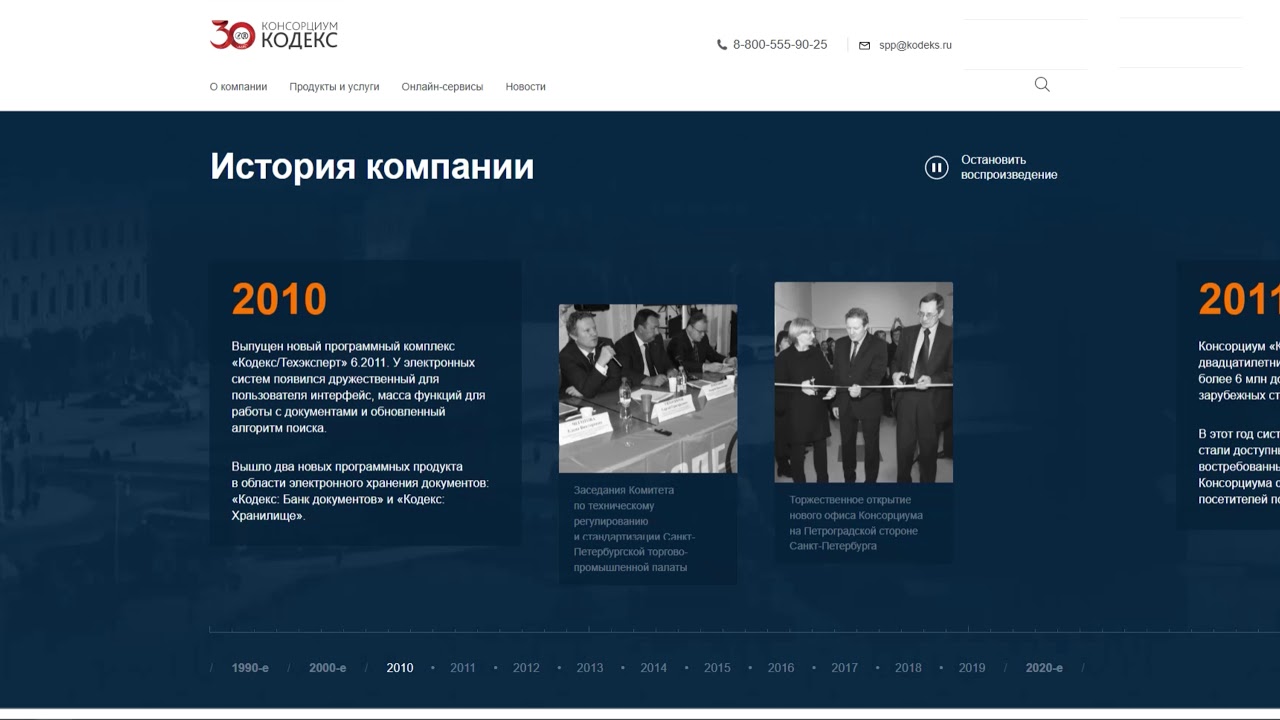Open the search magnifier icon
1280x720 pixels.
tap(1042, 85)
